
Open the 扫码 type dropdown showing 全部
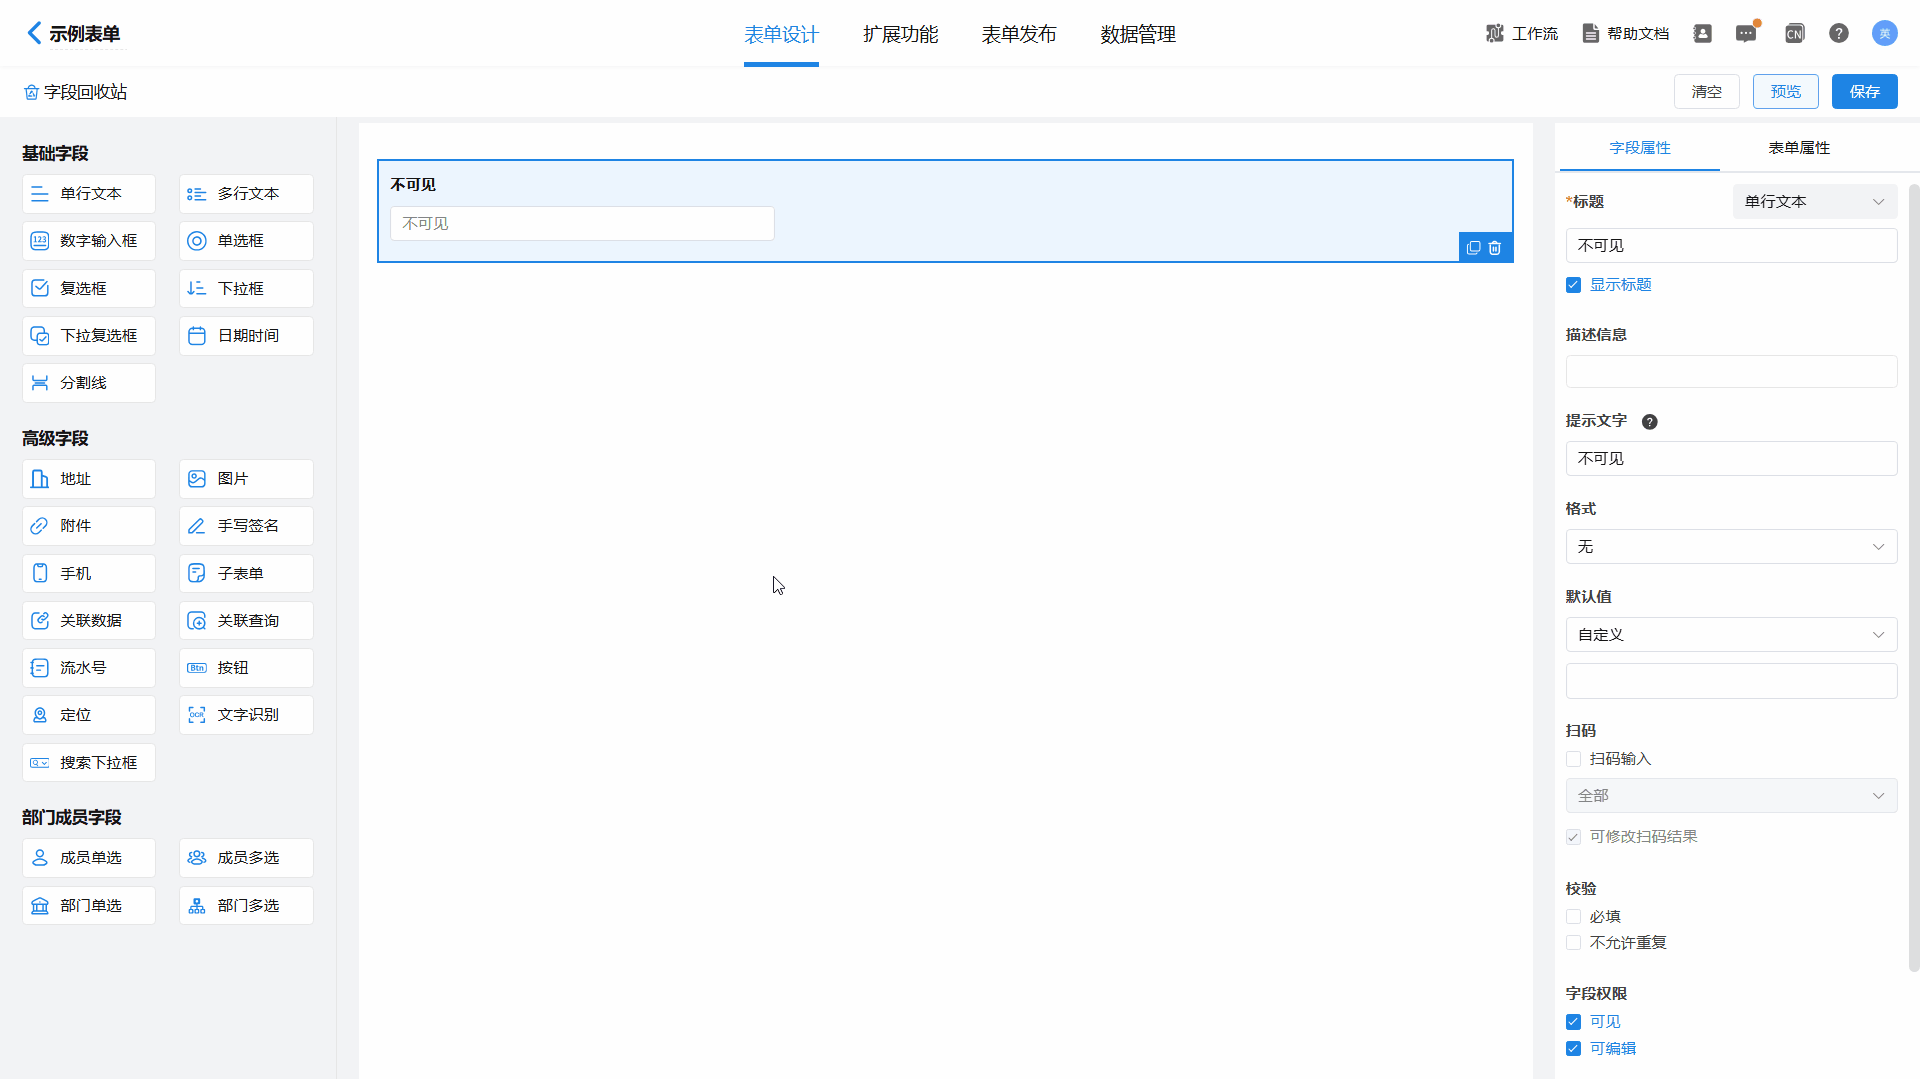(1731, 796)
